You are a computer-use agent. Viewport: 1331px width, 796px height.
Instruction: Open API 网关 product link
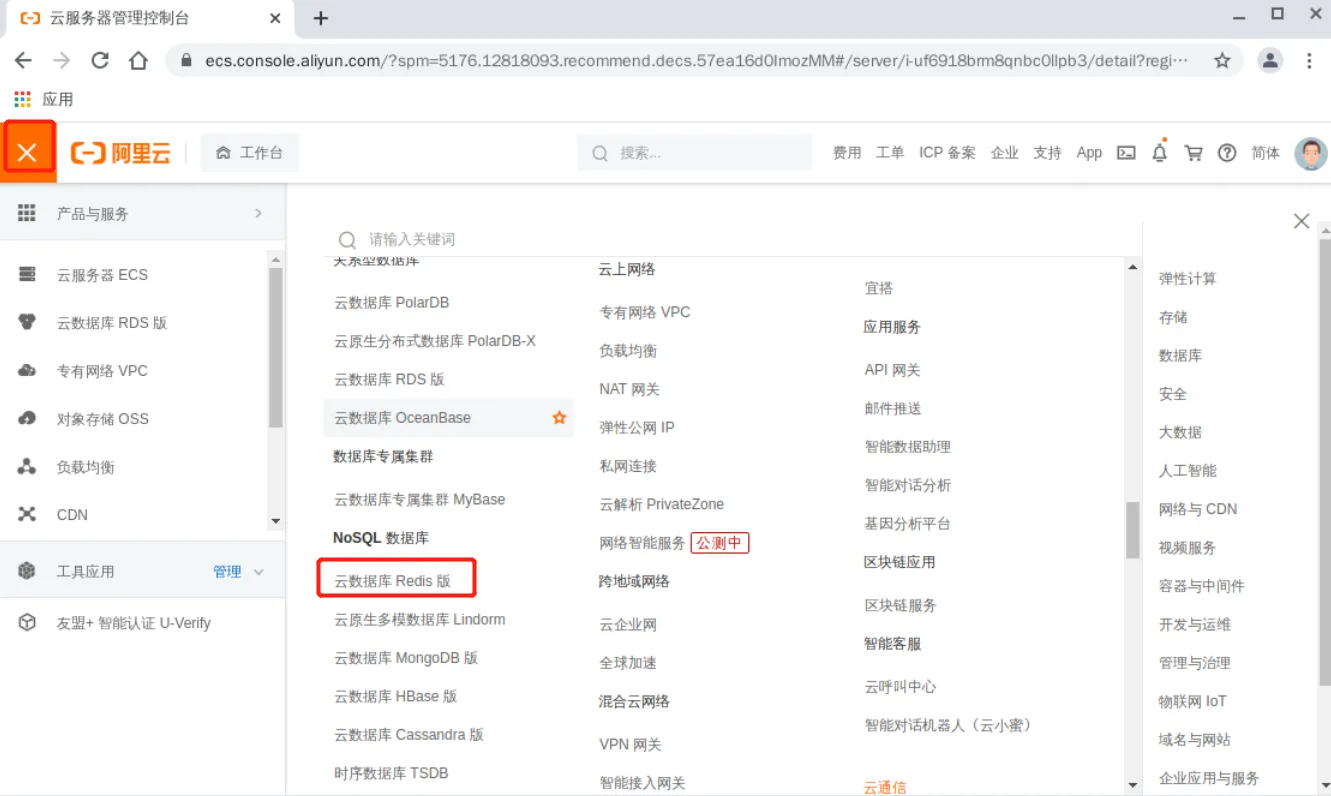(x=892, y=370)
